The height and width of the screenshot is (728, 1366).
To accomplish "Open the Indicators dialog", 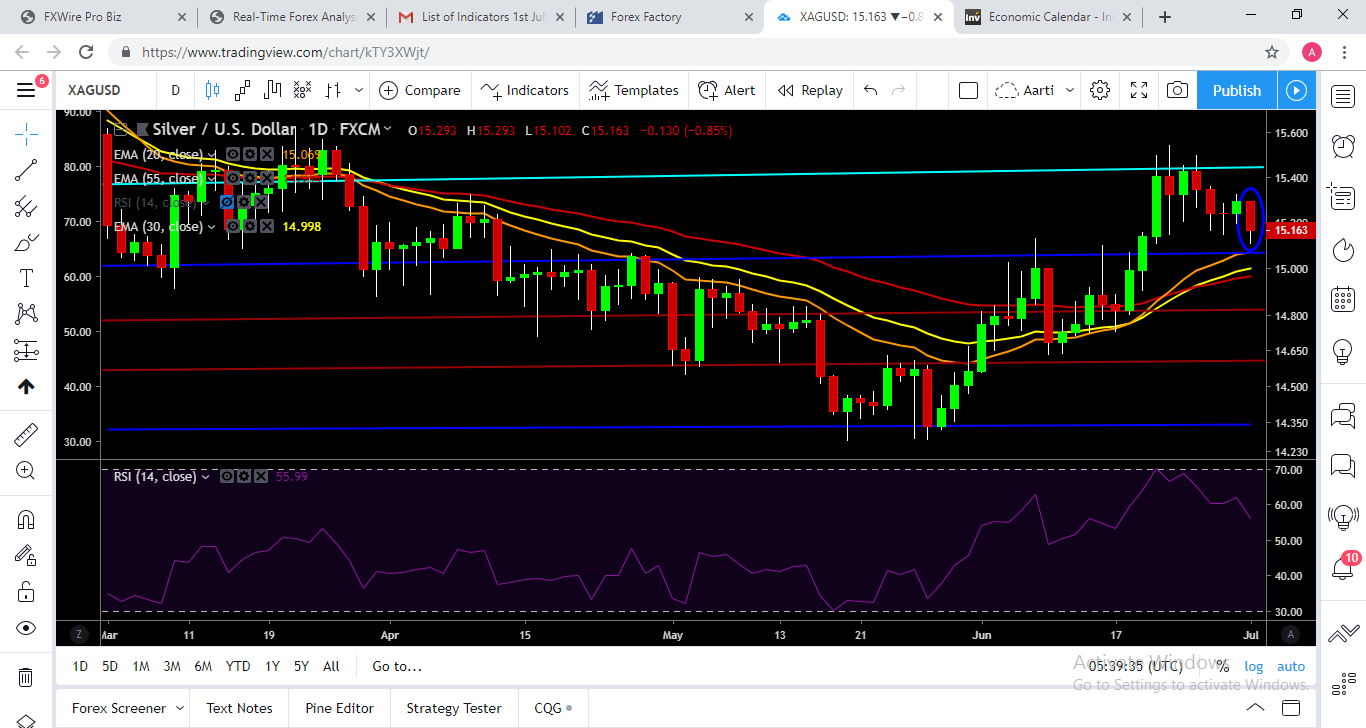I will pos(525,90).
